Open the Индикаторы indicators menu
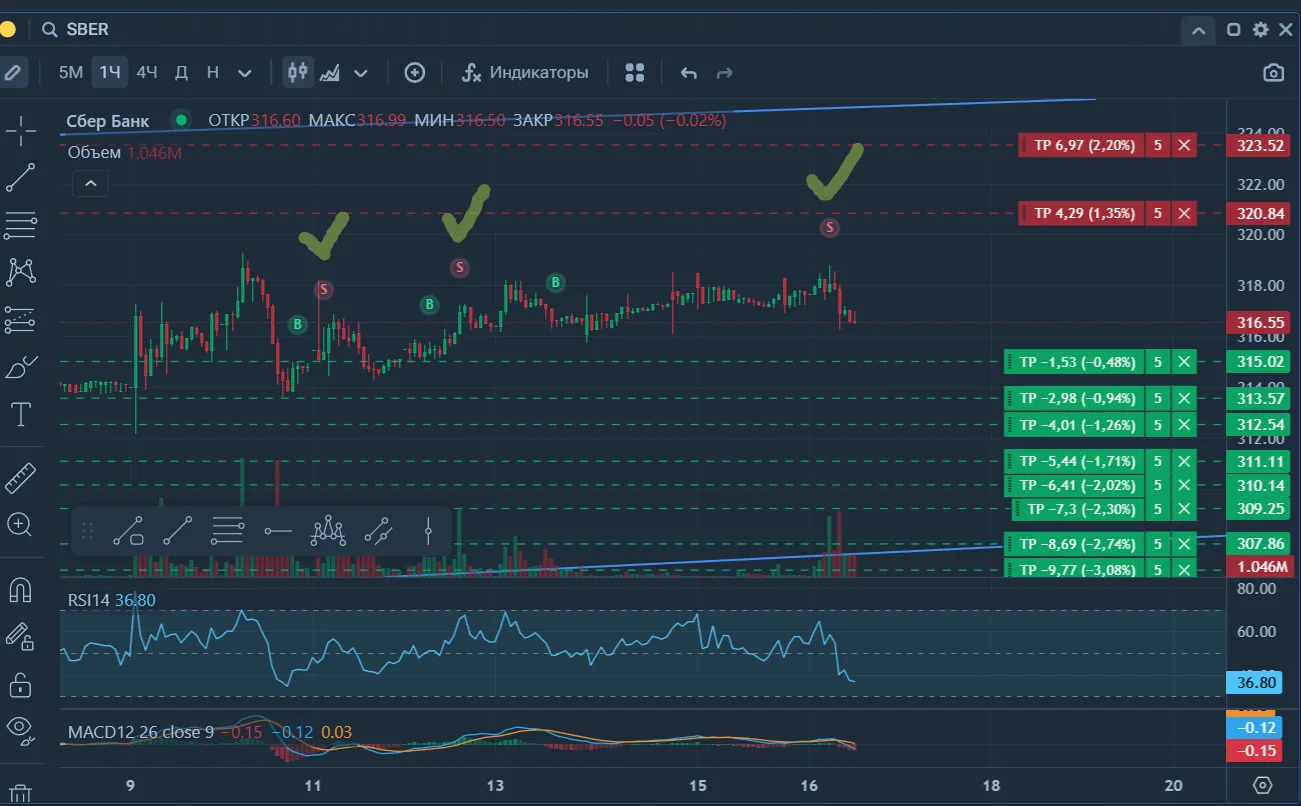Viewport: 1301px width, 806px height. (x=525, y=73)
